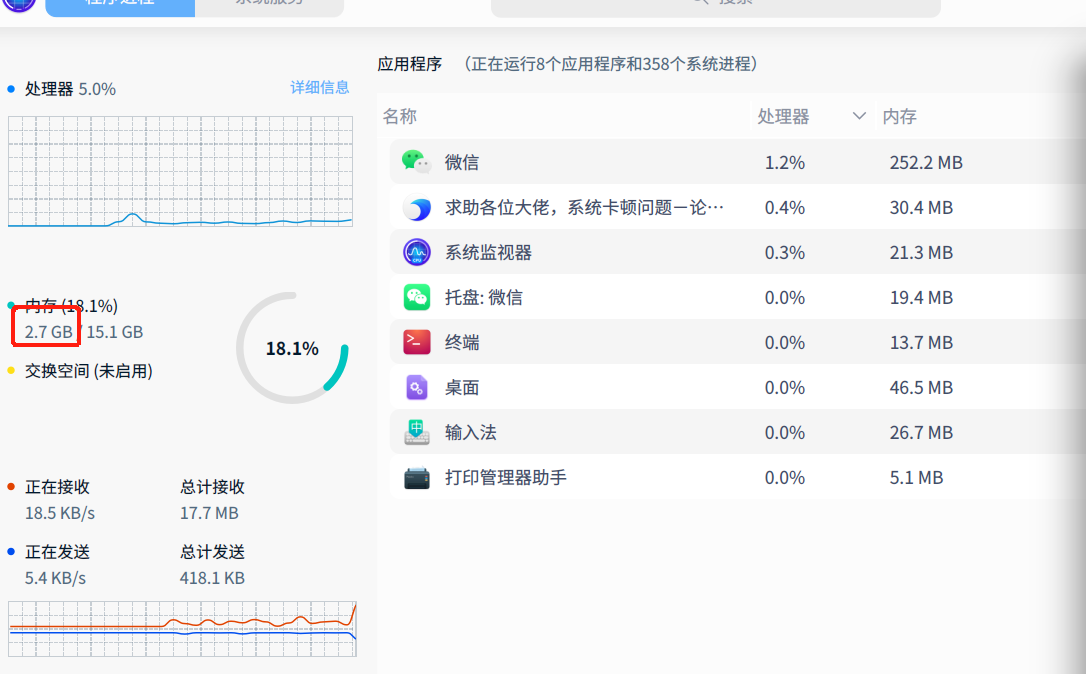This screenshot has height=674, width=1086.
Task: Select the 打印管理器助手 process row
Action: click(700, 478)
